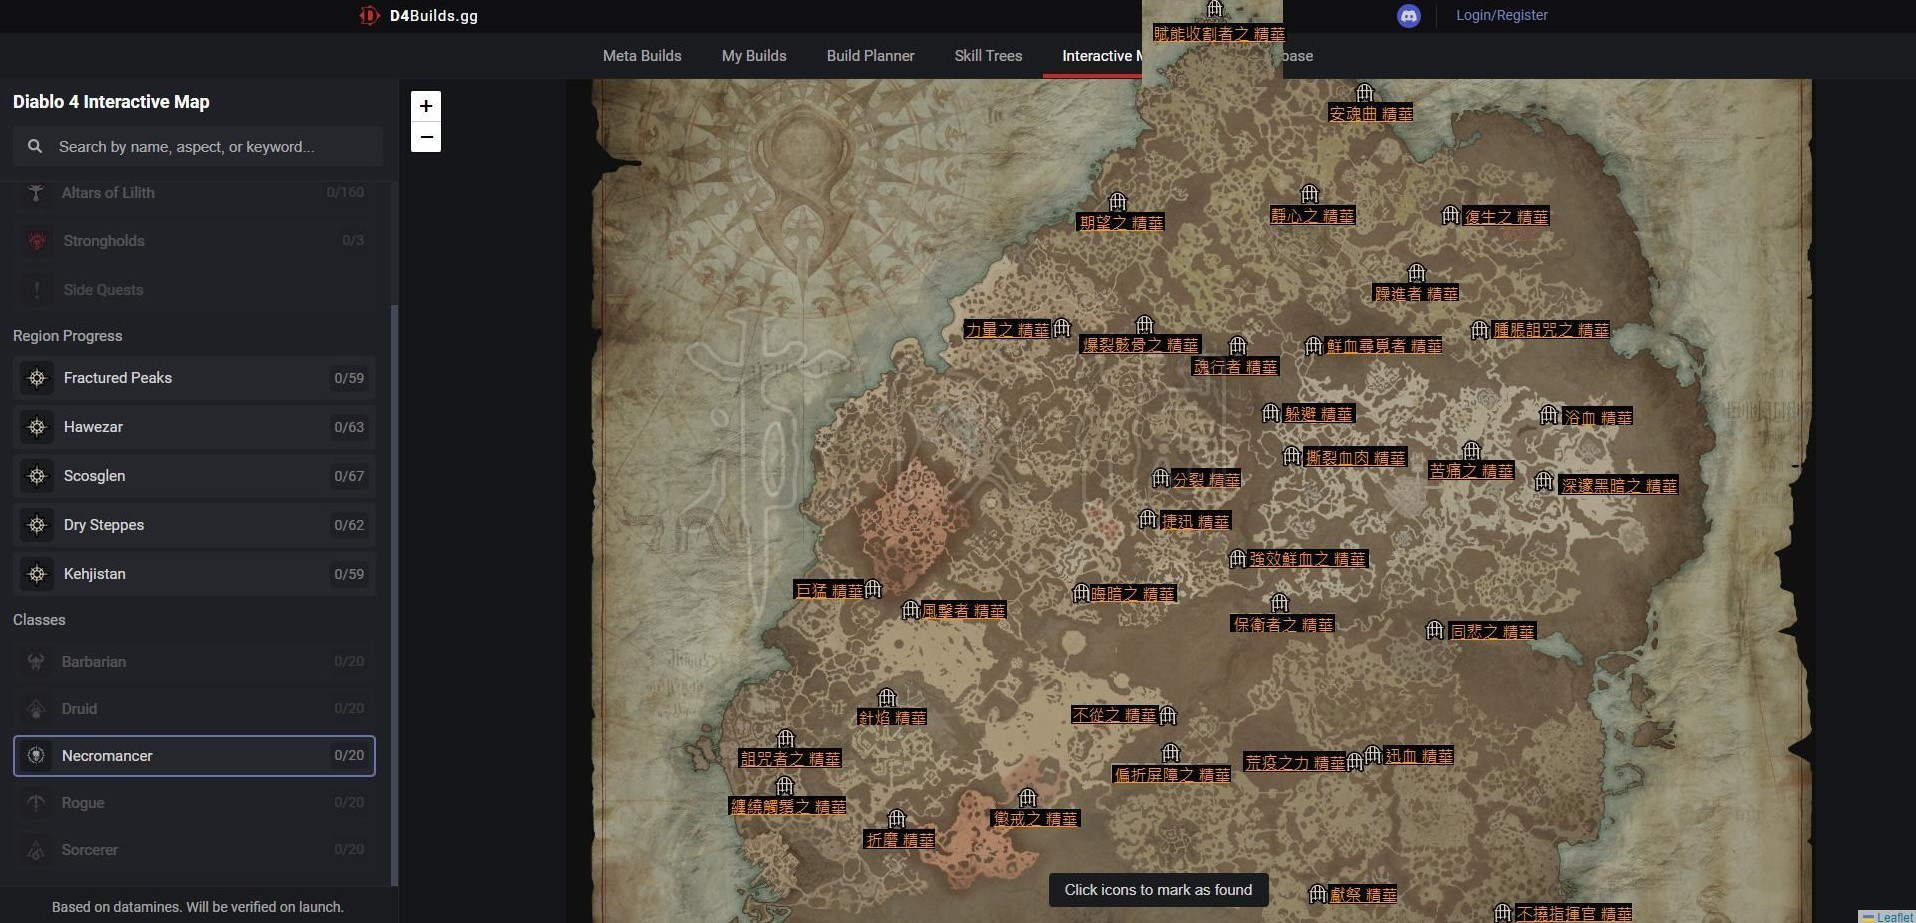1916x923 pixels.
Task: Click the dungeon marker beside 浴血精華
Action: coord(1549,415)
